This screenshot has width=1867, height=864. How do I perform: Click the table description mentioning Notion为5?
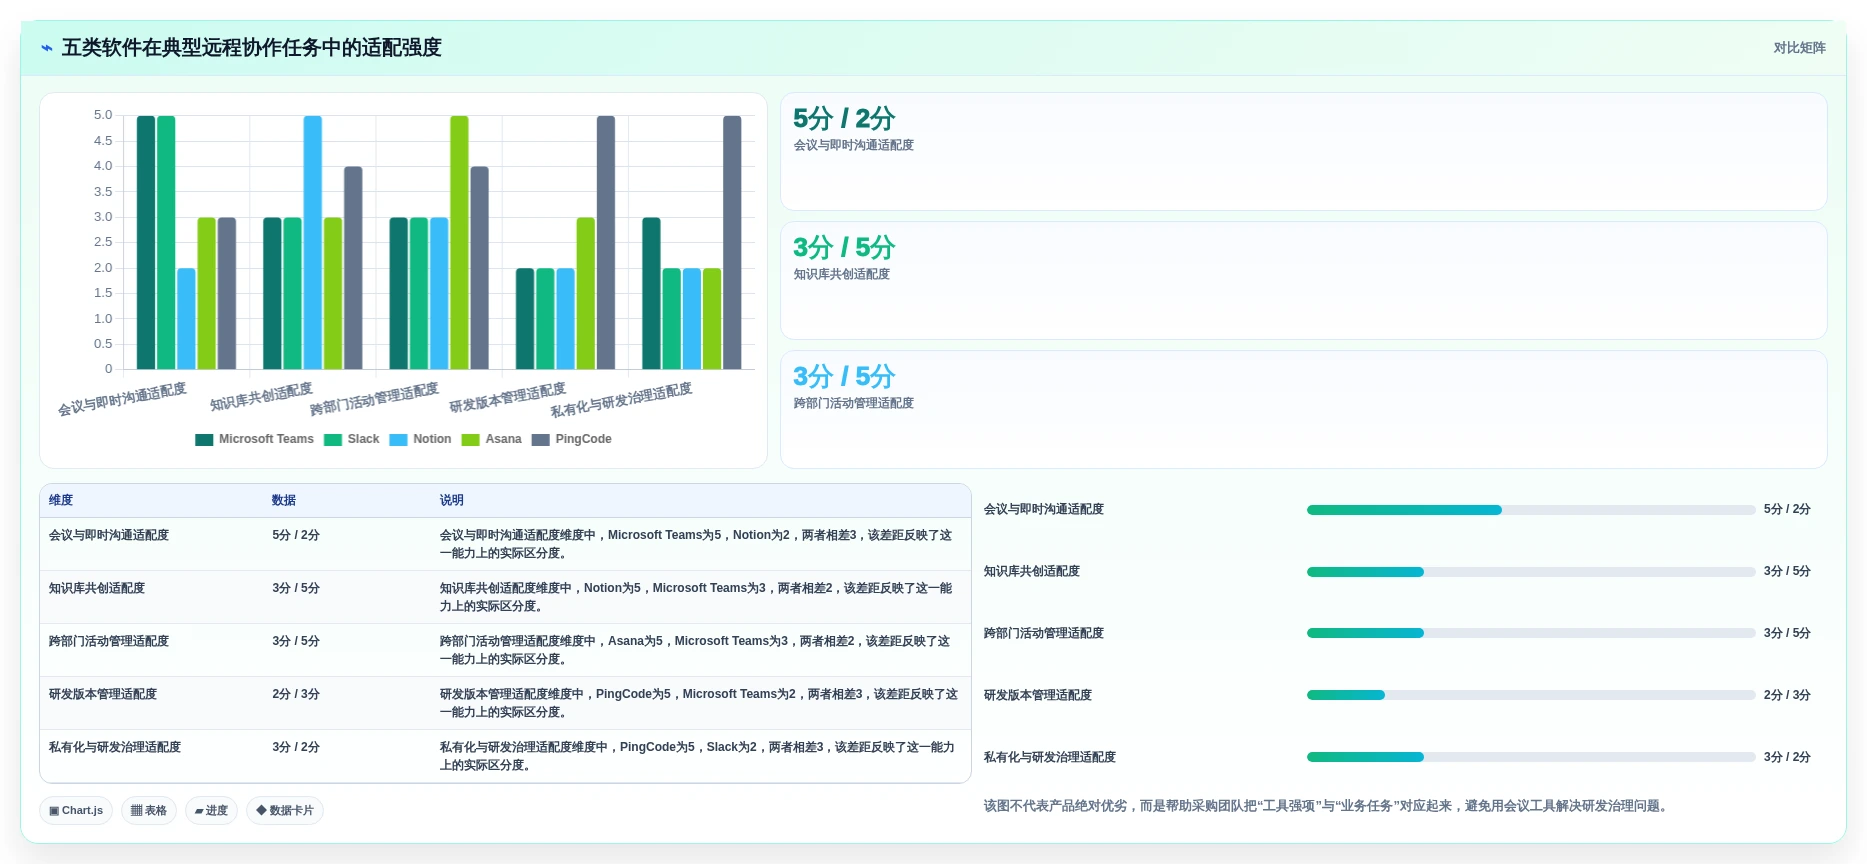tap(697, 597)
